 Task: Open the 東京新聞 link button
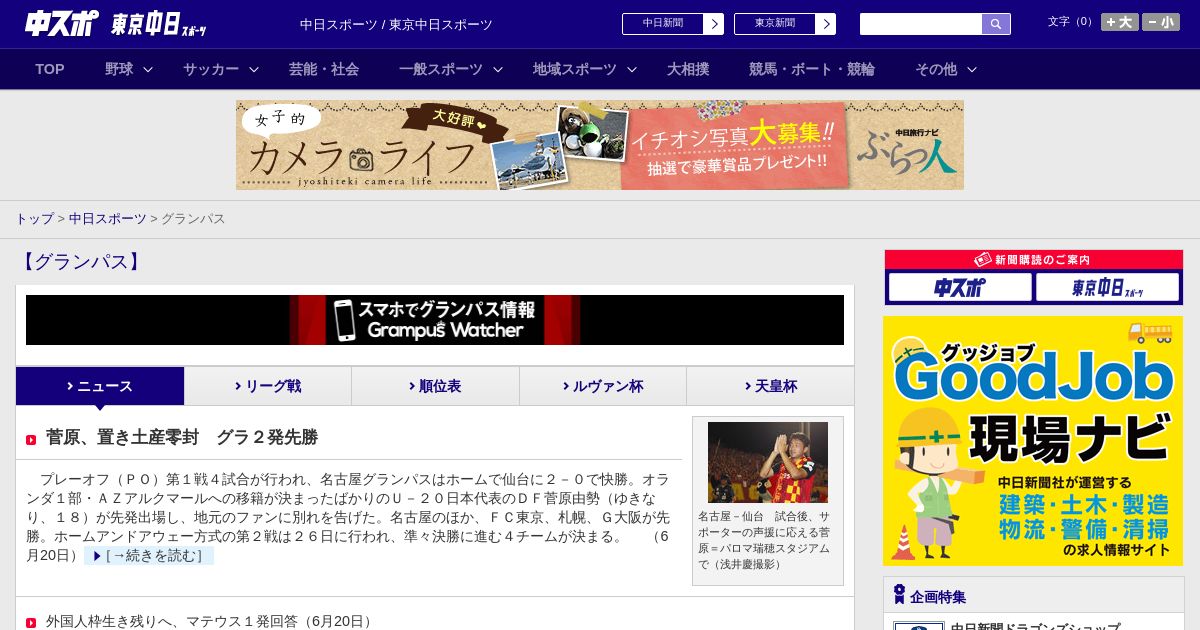(x=774, y=24)
